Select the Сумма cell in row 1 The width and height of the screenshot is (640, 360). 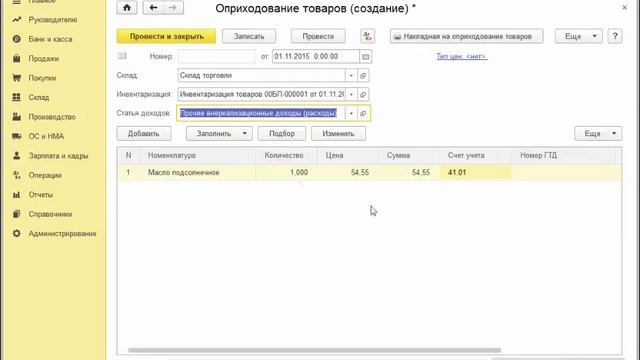coord(409,173)
